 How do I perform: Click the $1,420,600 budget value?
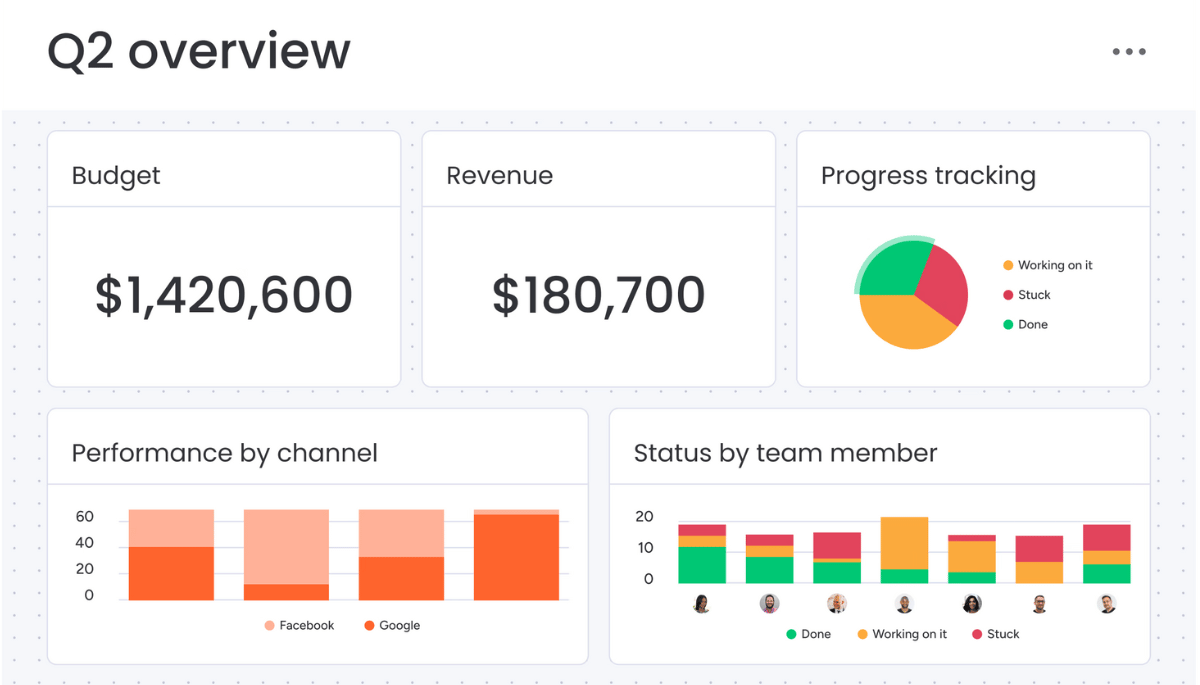pyautogui.click(x=224, y=296)
